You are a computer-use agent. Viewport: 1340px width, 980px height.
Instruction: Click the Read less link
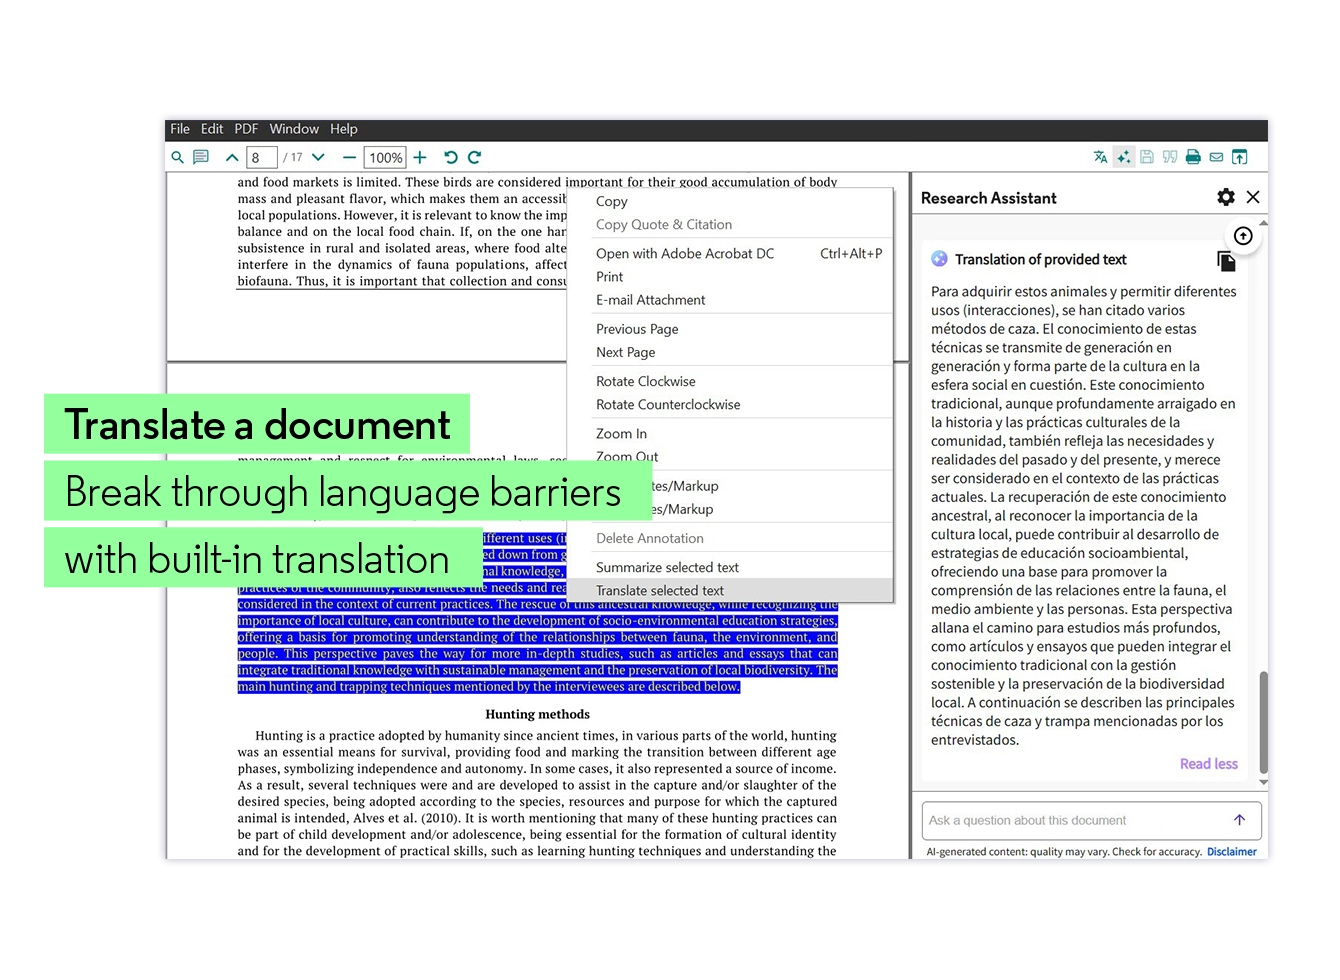1208,764
